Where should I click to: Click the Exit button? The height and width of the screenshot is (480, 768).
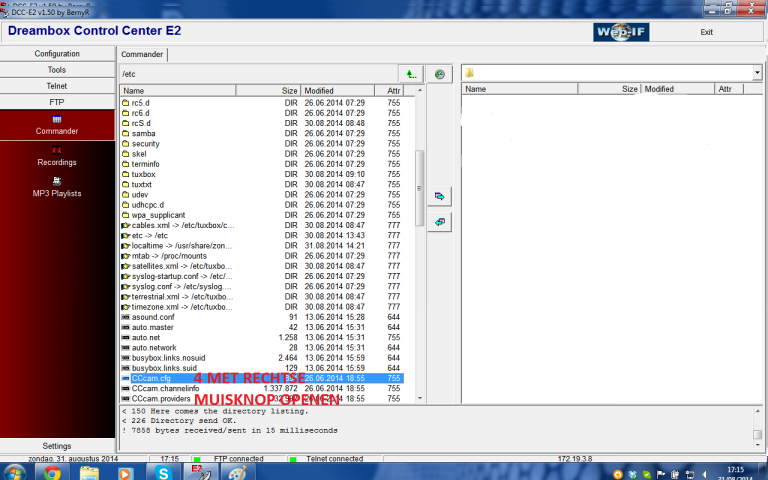point(707,32)
